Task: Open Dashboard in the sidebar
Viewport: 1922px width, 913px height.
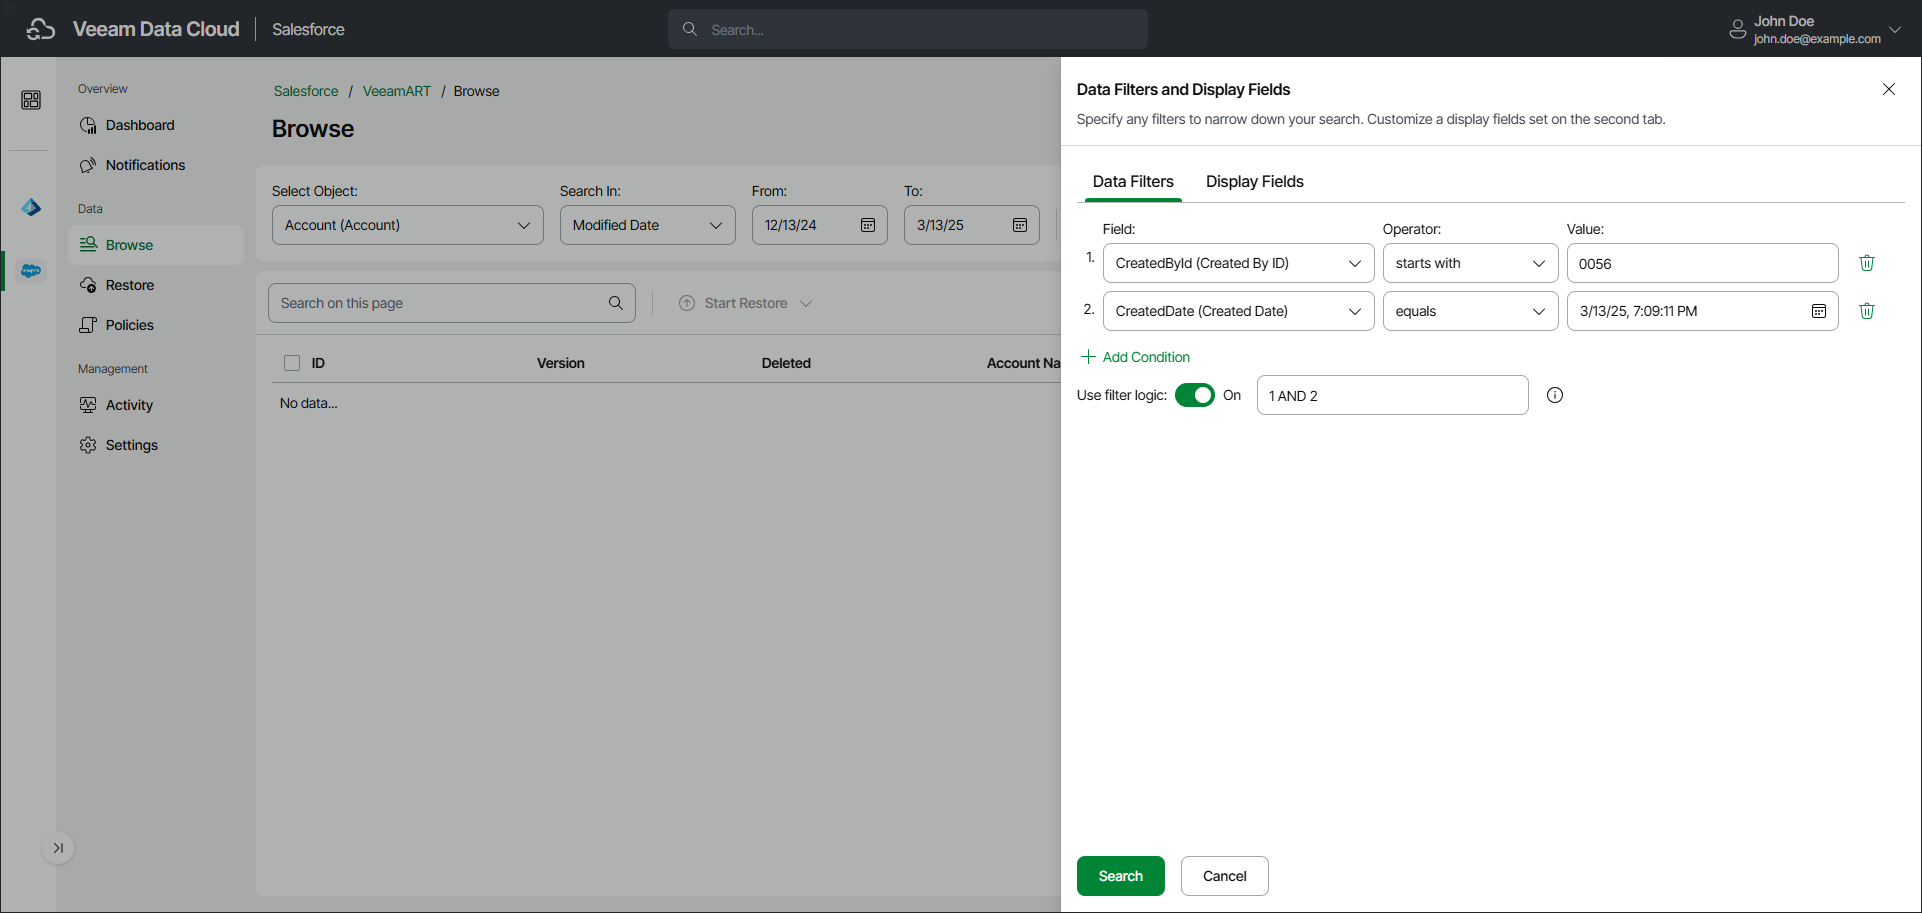Action: click(156, 125)
